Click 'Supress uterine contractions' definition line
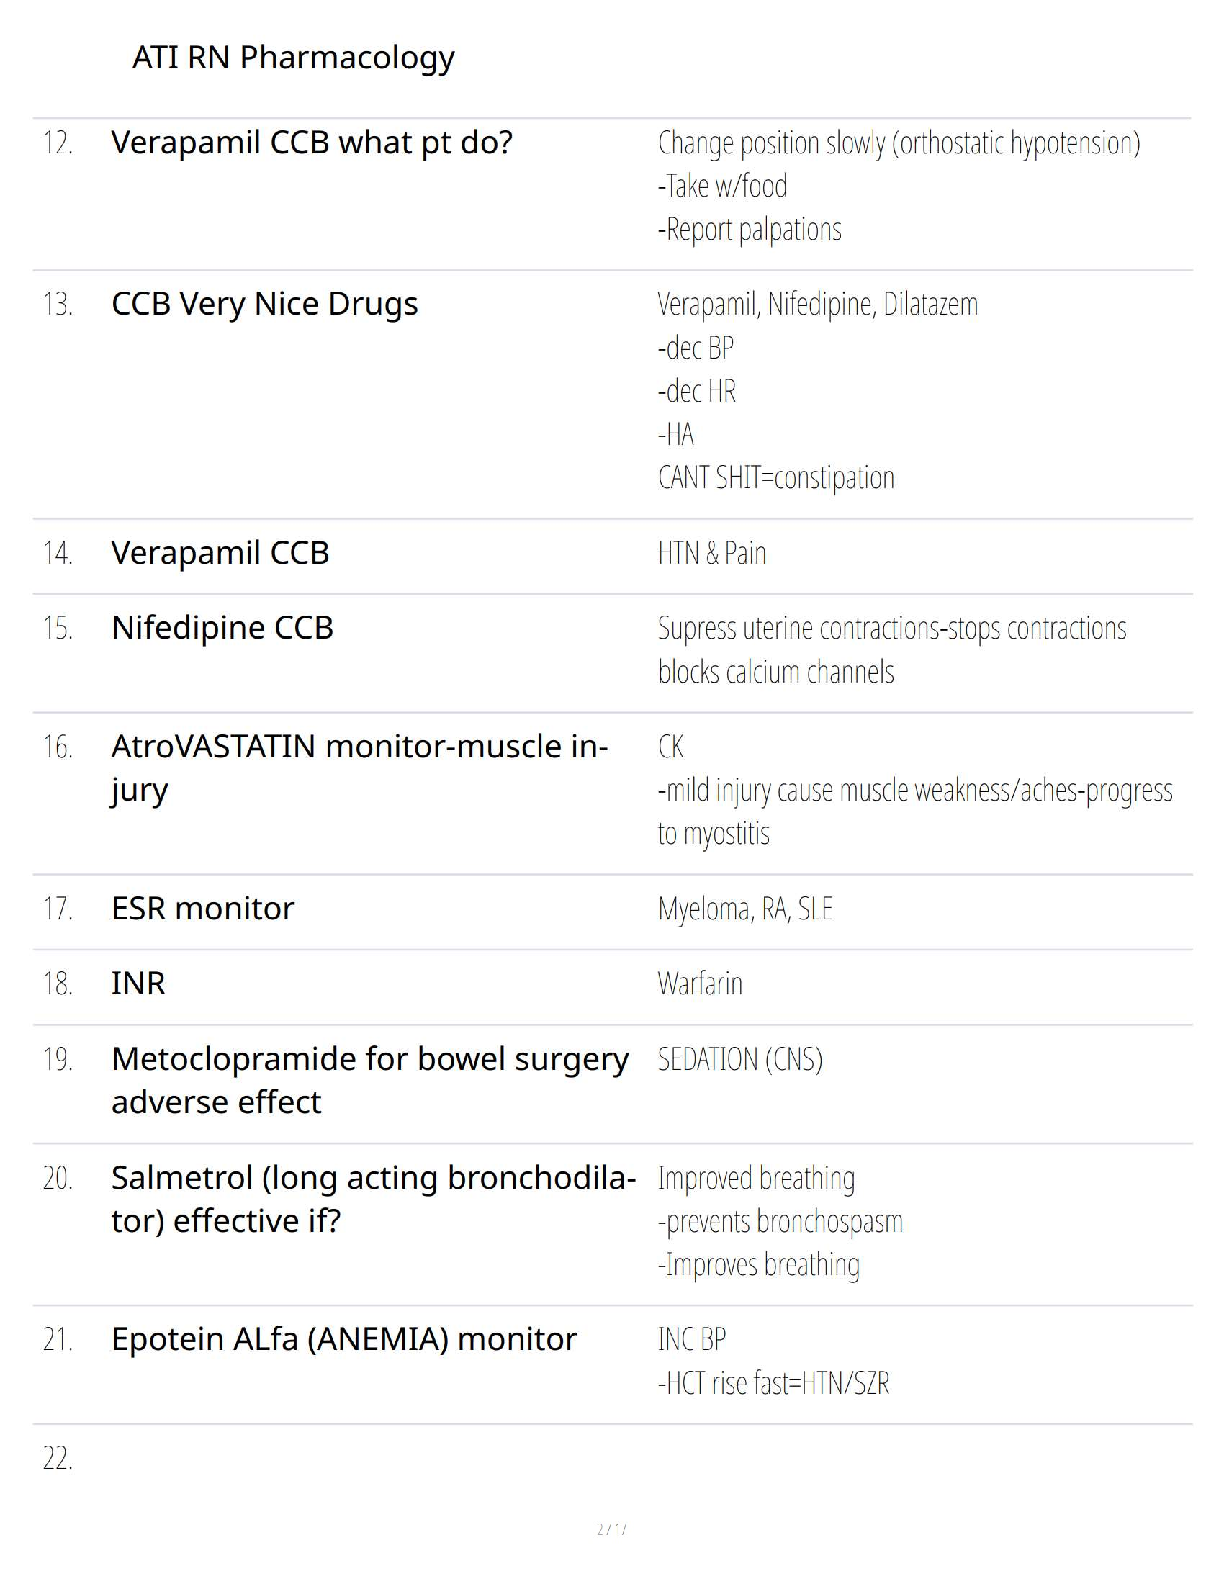Screen dimensions: 1224x1584 tap(891, 629)
